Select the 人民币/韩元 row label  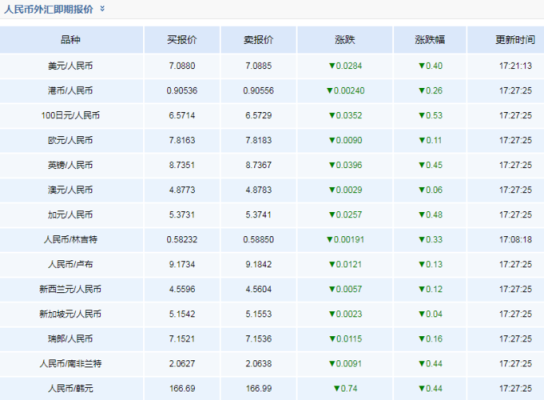pyautogui.click(x=70, y=388)
